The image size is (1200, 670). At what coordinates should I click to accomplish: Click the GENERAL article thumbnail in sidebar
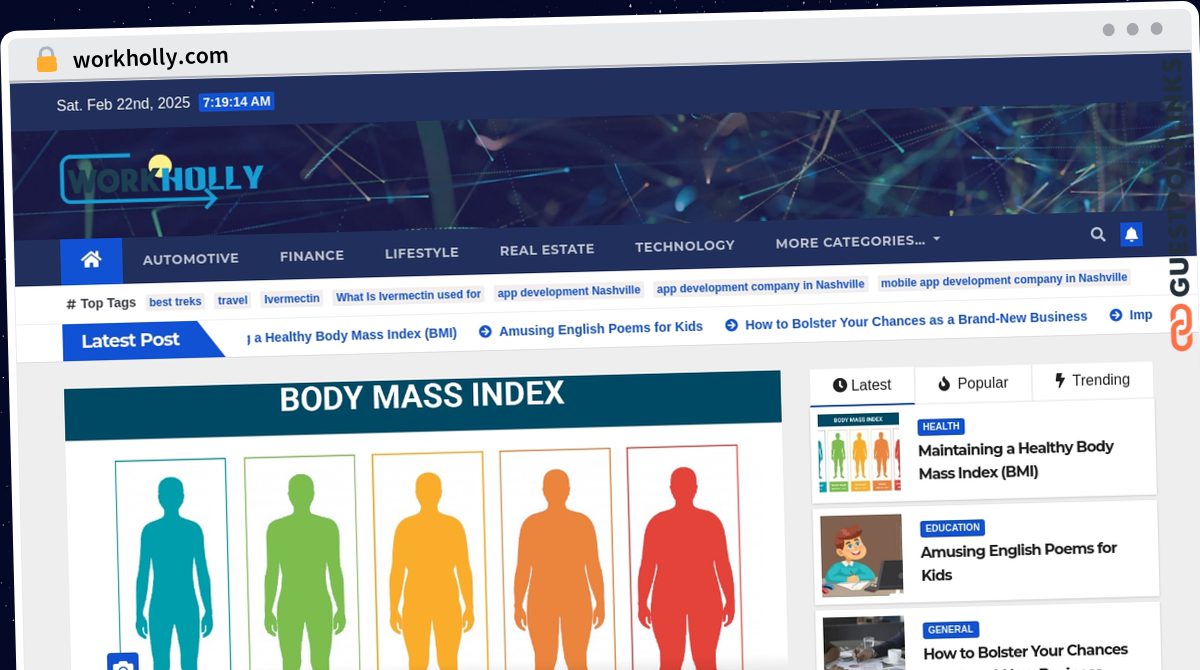[x=864, y=643]
